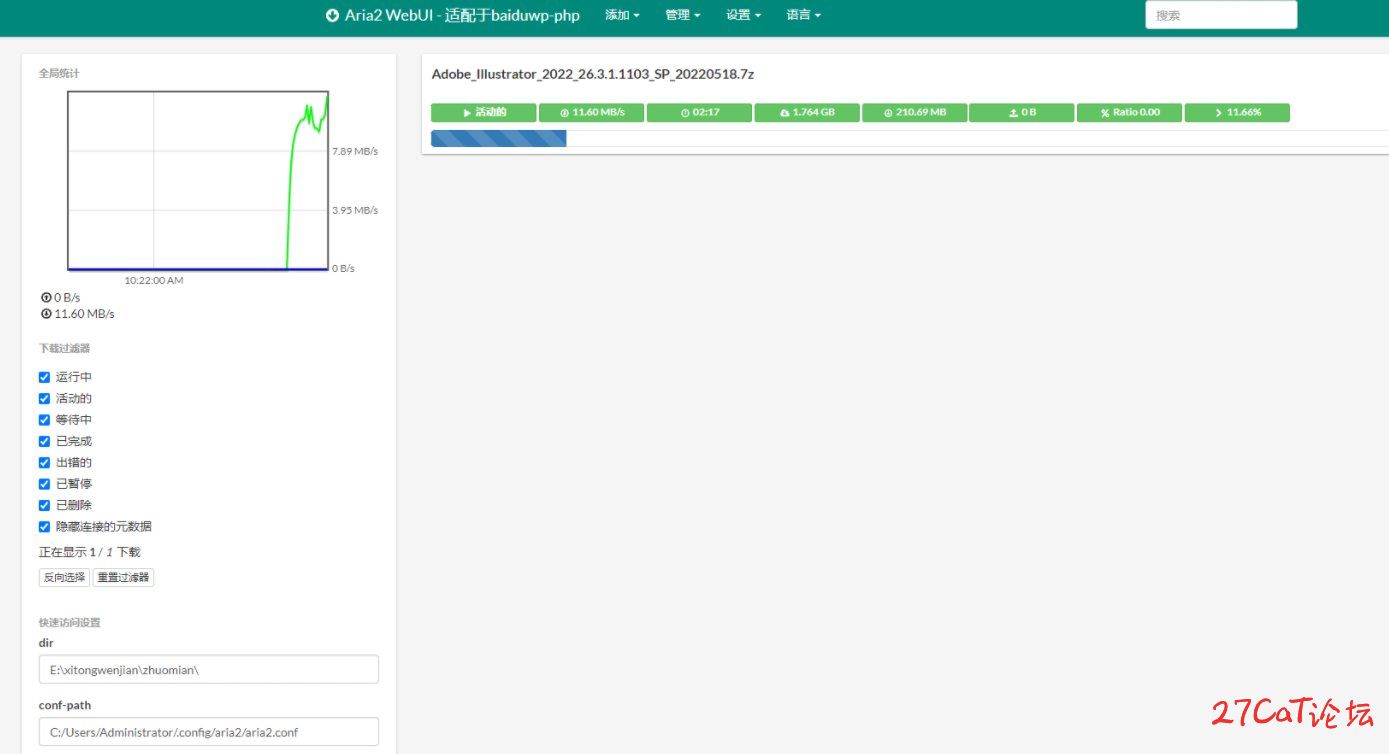Open the 语言 dropdown menu
1389x754 pixels.
[803, 15]
